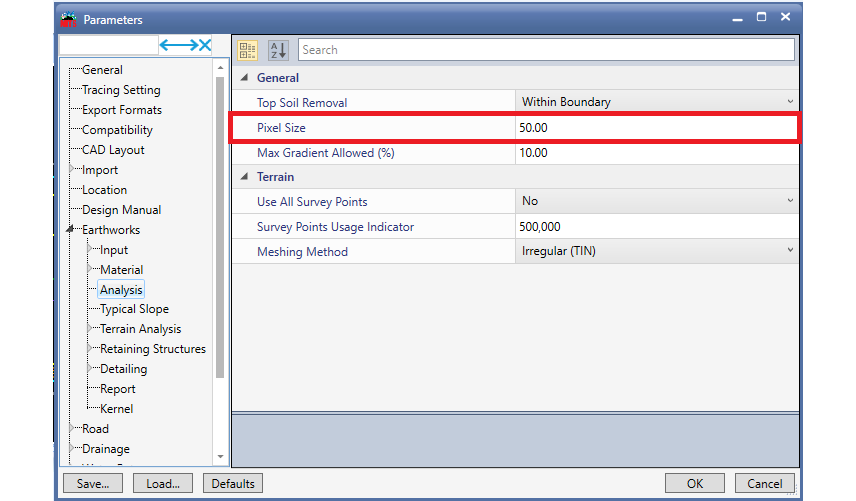Click the Cancel button

point(764,484)
